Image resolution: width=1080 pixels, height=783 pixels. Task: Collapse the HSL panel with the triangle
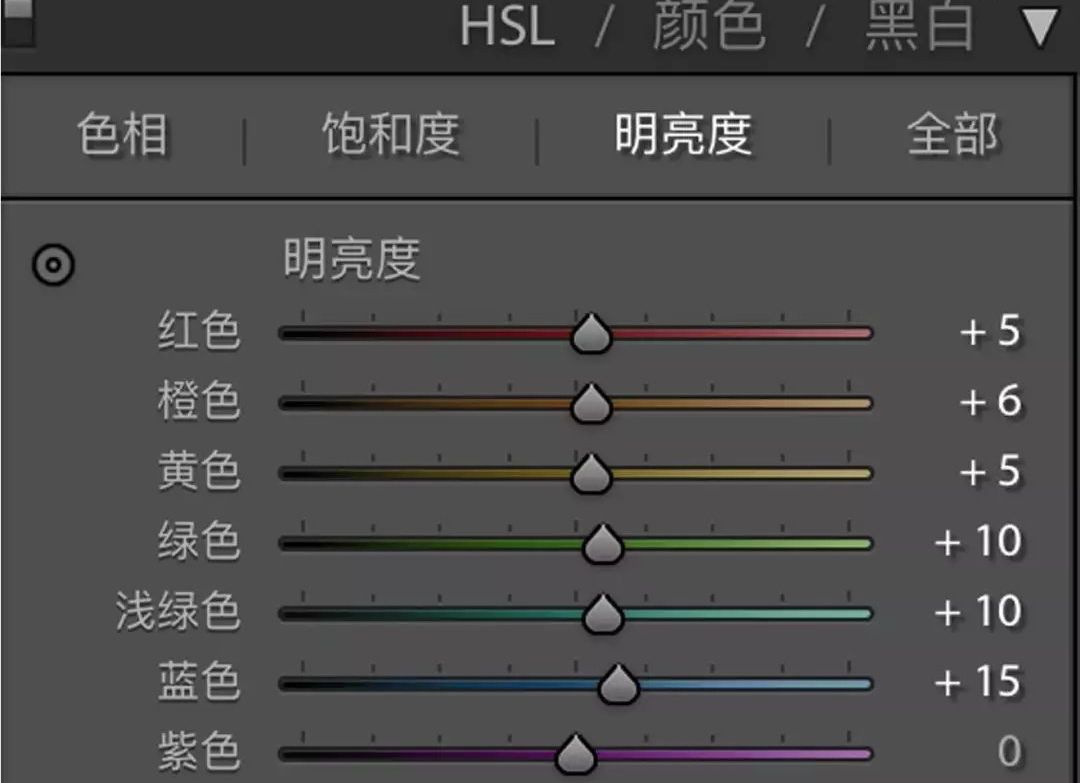(1040, 28)
